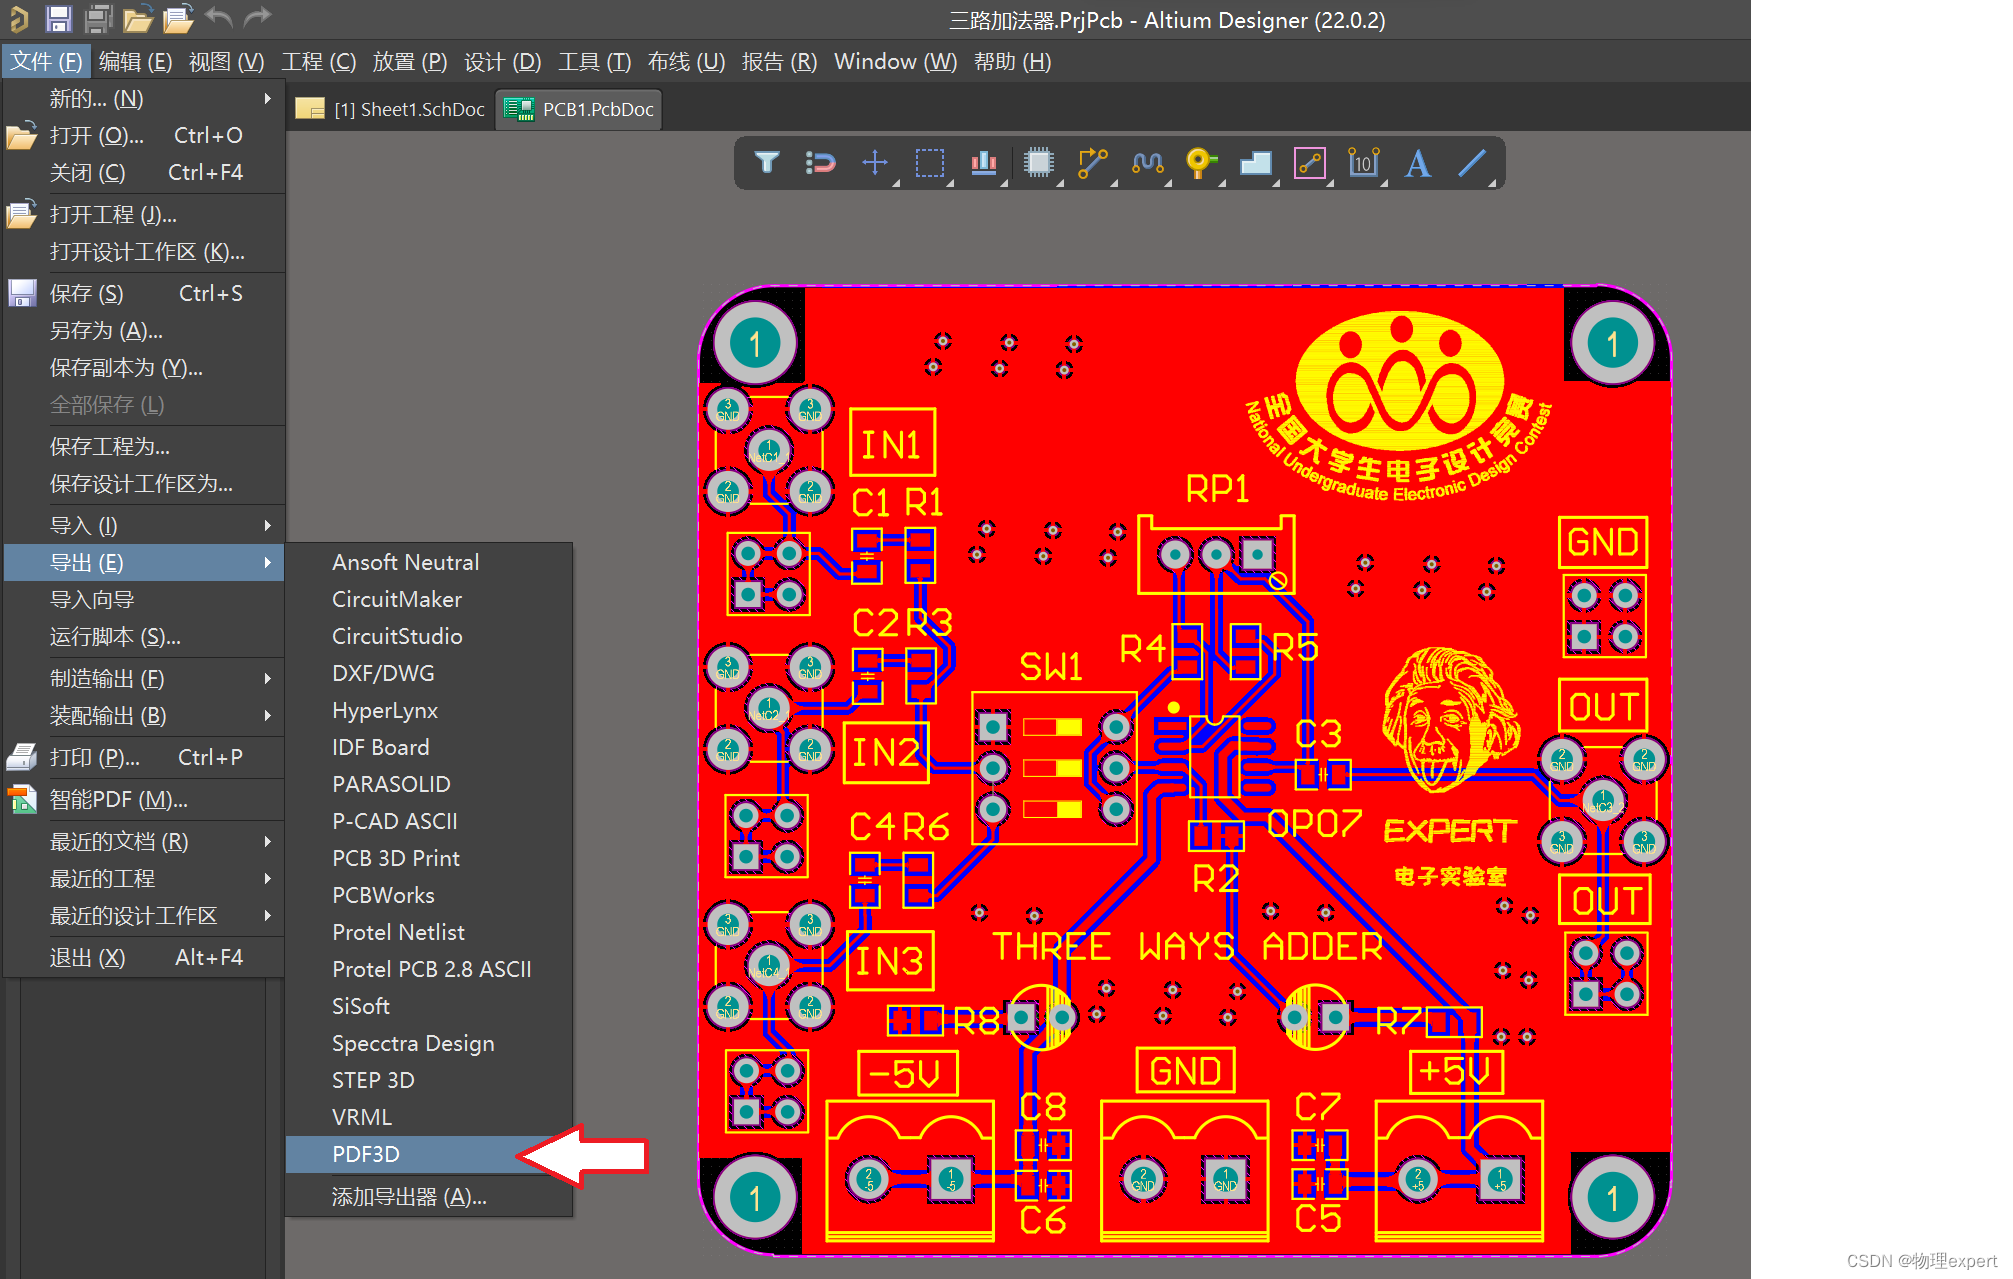Select the Filter funnel tool
Screen dimensions: 2013x1279
click(x=766, y=162)
